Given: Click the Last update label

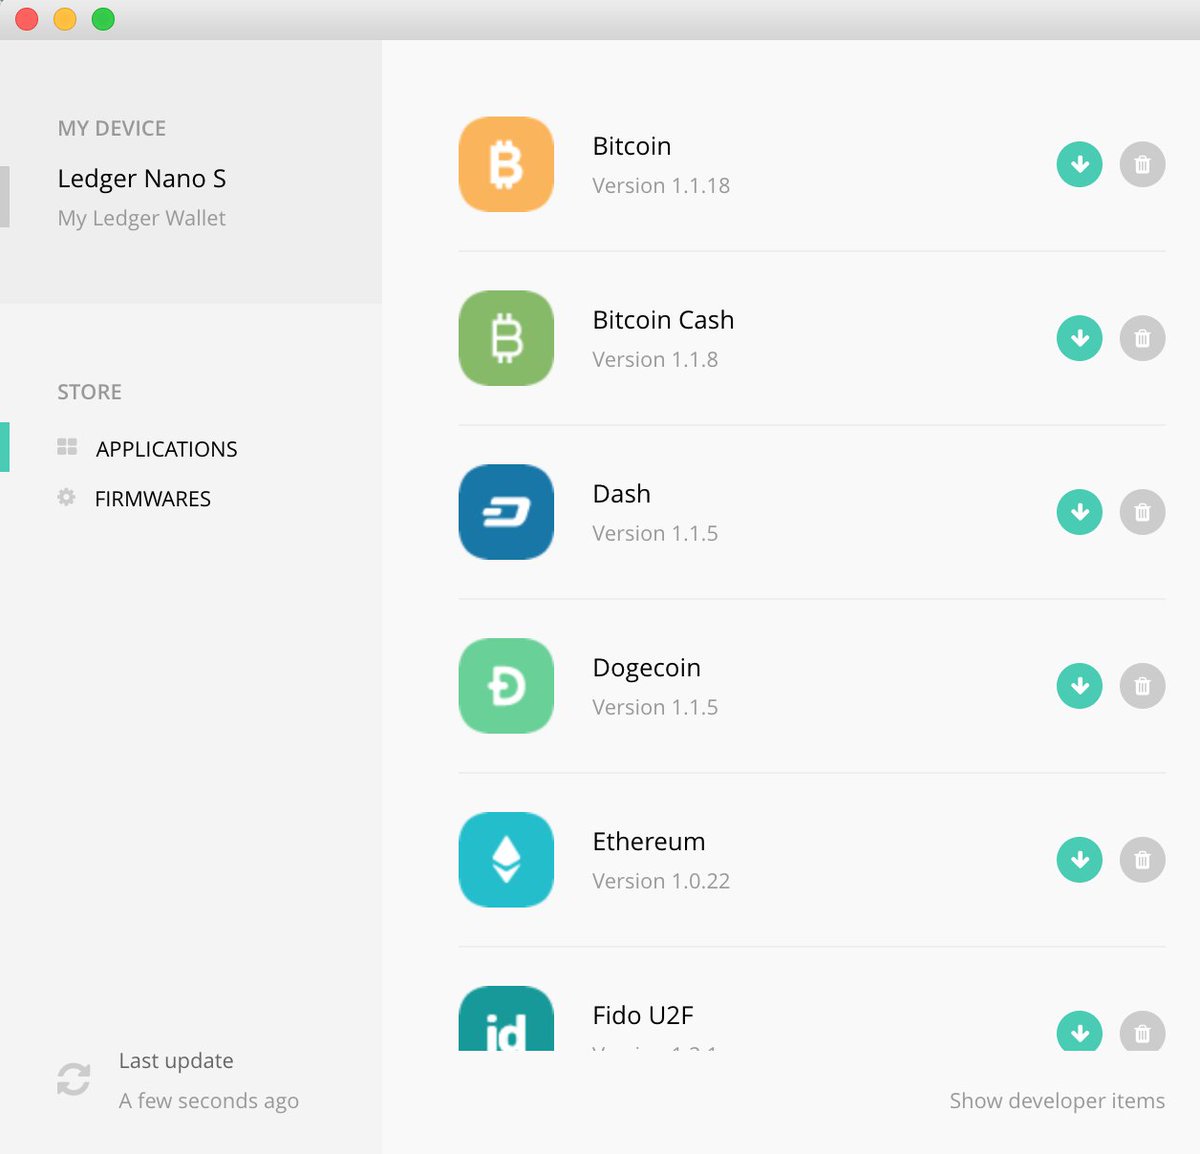Looking at the screenshot, I should pos(176,1061).
